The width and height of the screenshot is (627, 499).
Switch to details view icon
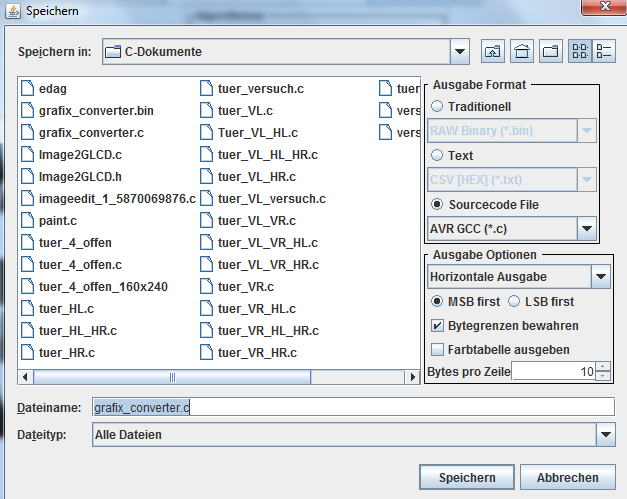(x=604, y=52)
